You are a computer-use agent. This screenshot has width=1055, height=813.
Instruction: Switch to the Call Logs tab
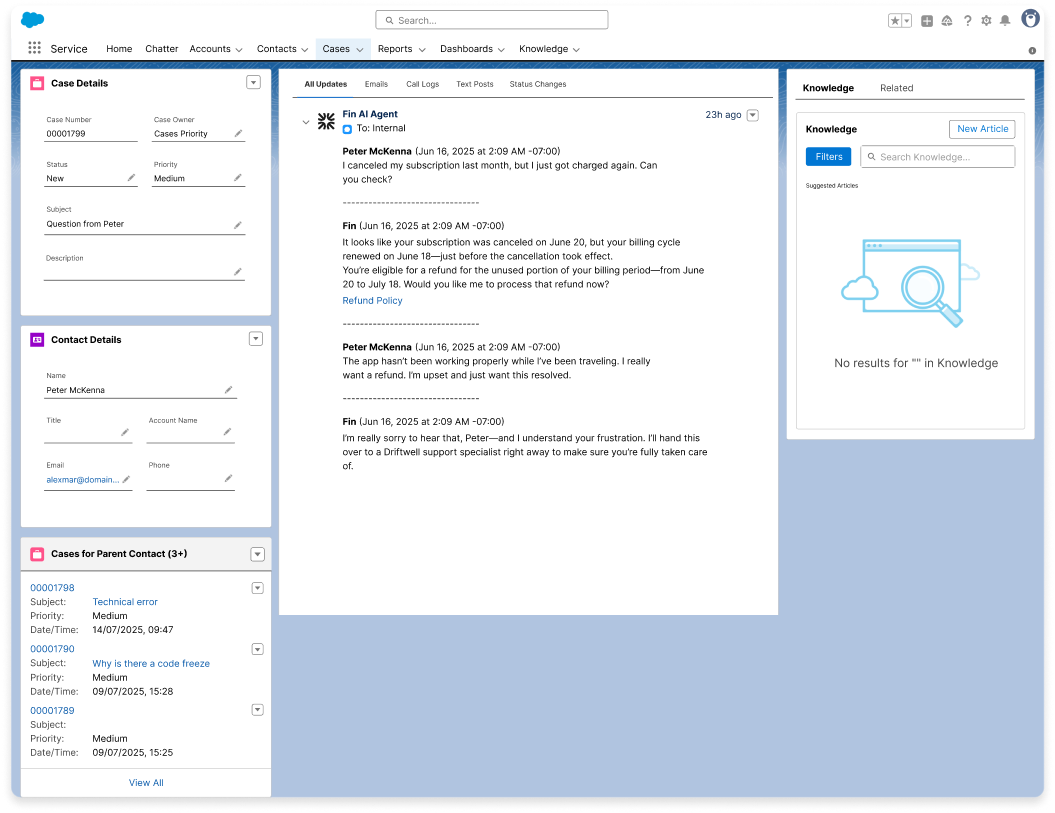pyautogui.click(x=422, y=84)
